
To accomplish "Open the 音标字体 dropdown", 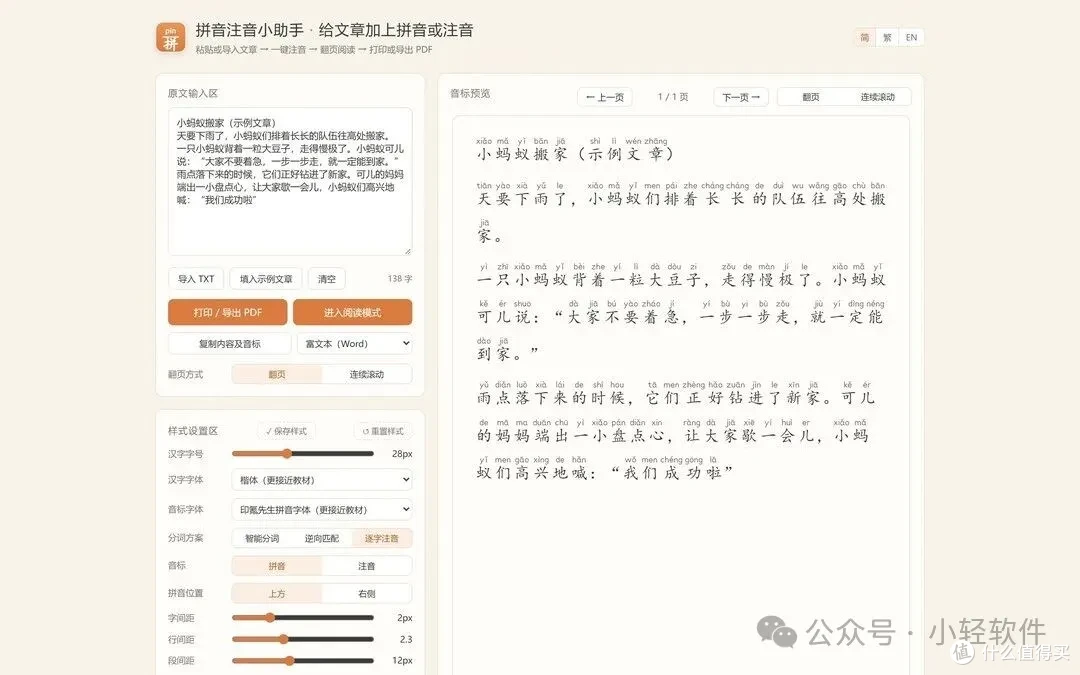I will [x=322, y=510].
